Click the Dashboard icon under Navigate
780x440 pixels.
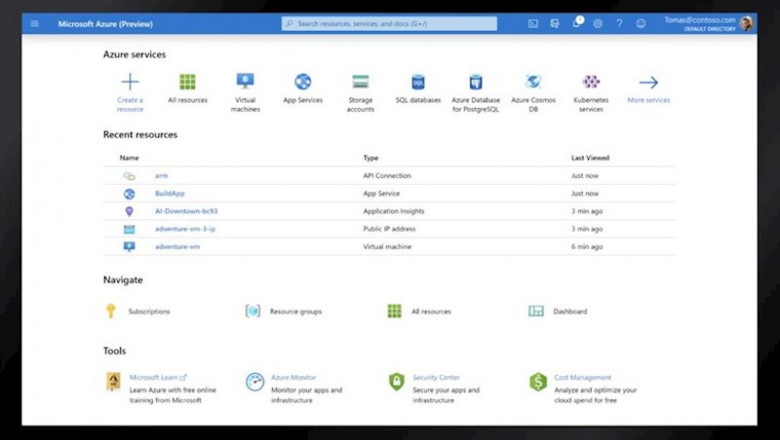[x=536, y=311]
